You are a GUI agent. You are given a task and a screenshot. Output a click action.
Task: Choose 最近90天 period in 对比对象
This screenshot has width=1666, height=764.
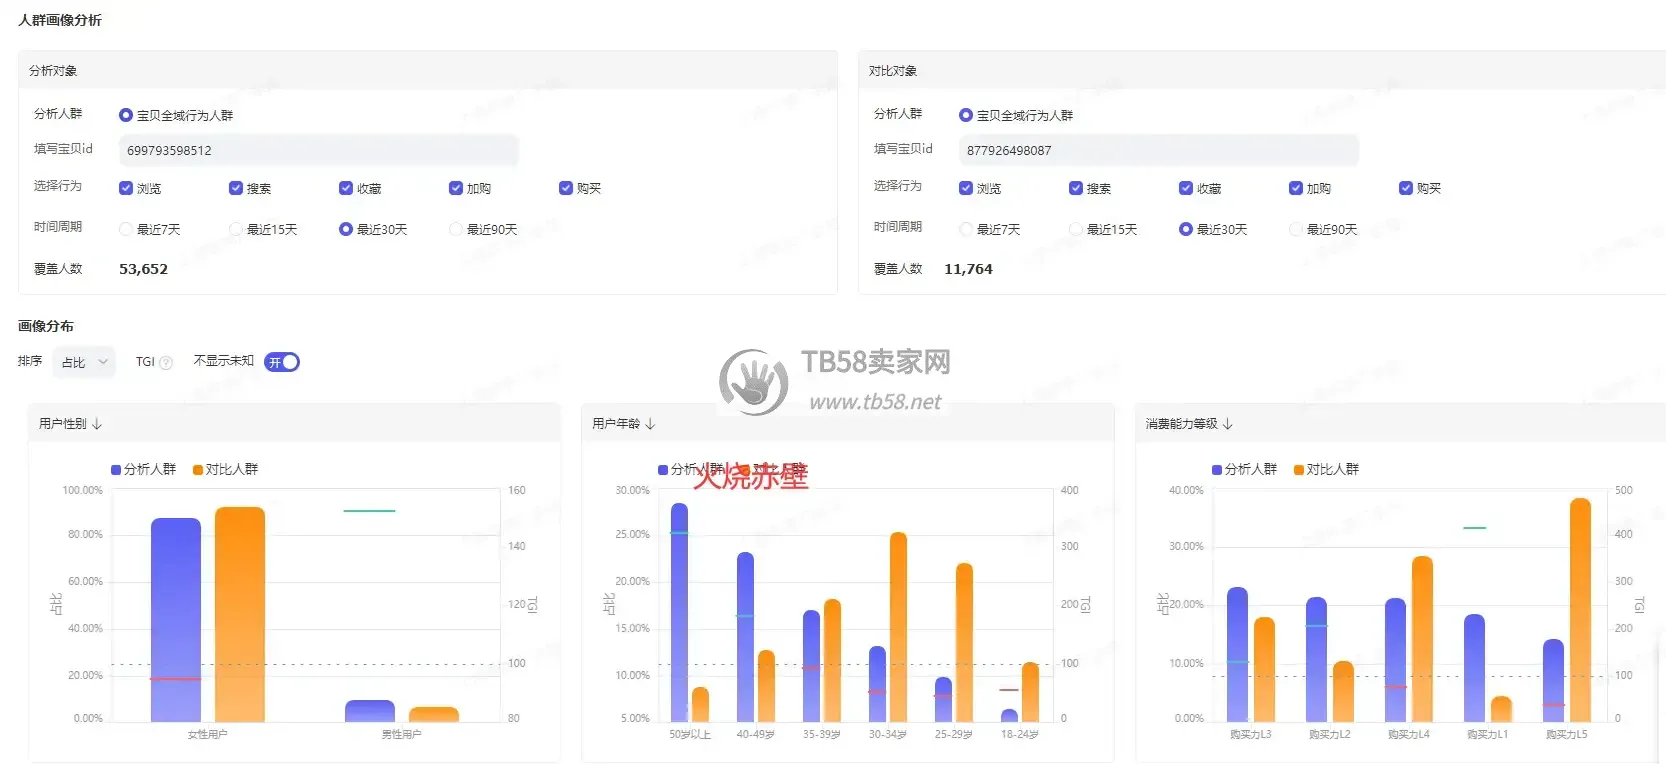(1296, 229)
